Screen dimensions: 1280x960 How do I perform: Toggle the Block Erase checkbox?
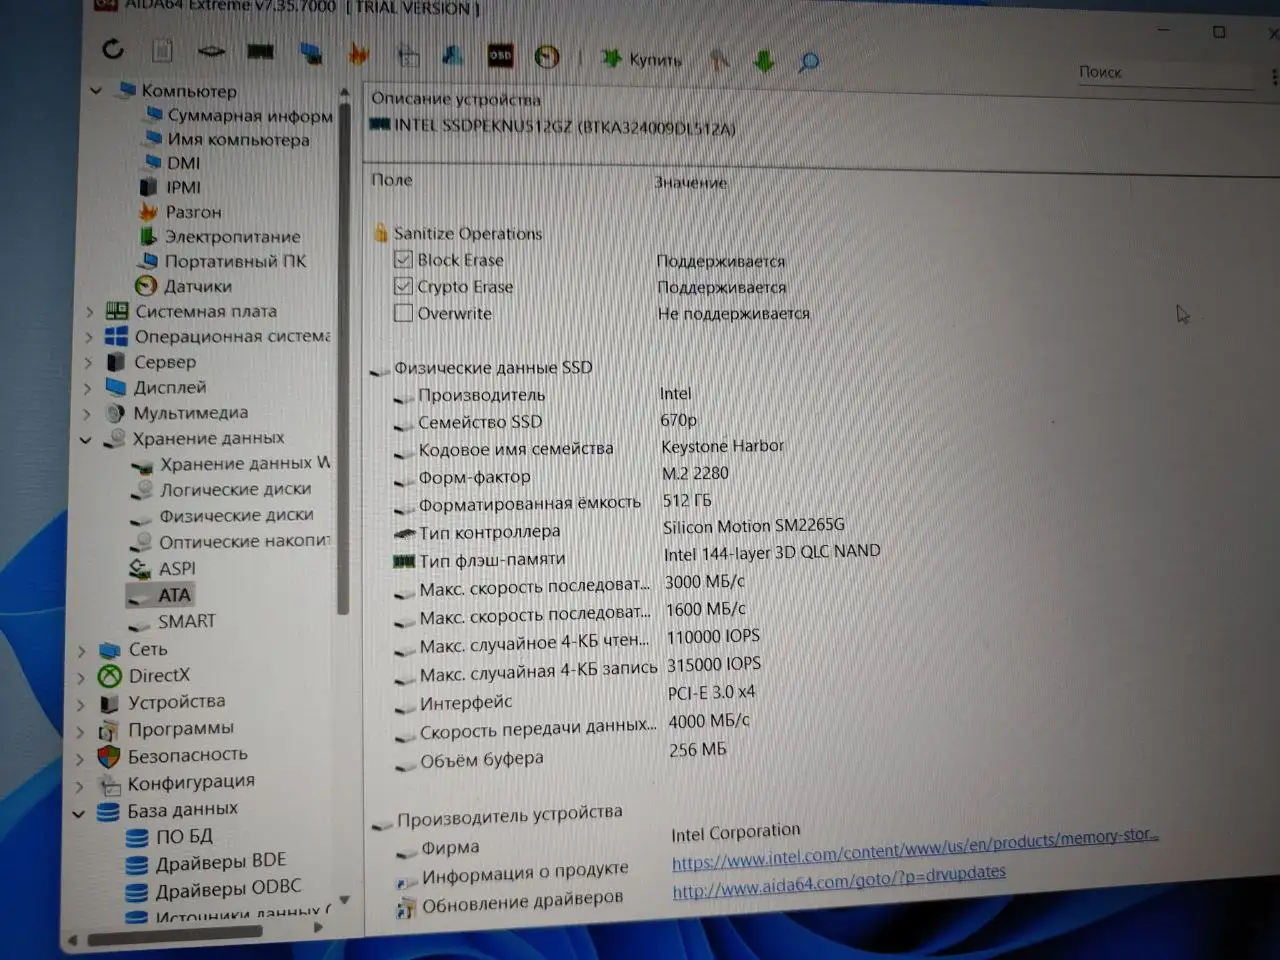pos(403,259)
